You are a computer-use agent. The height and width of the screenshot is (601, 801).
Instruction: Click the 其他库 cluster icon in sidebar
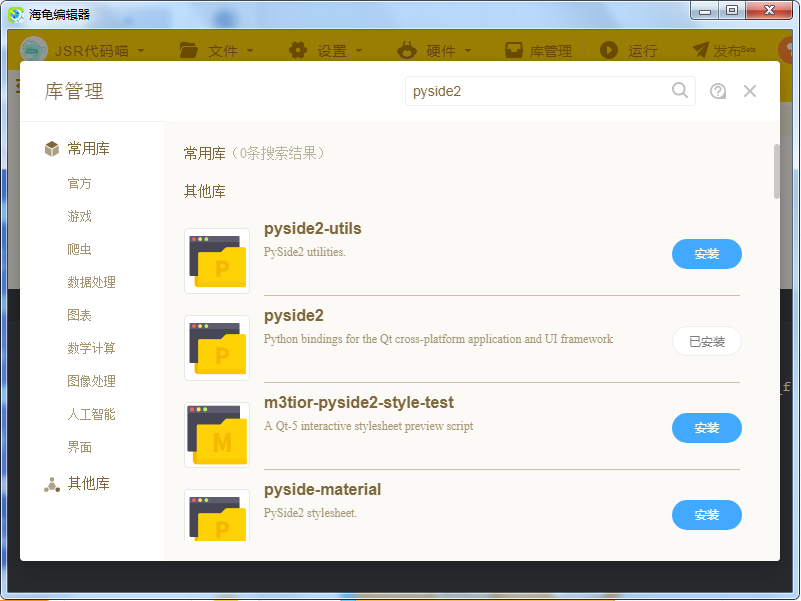click(x=52, y=484)
